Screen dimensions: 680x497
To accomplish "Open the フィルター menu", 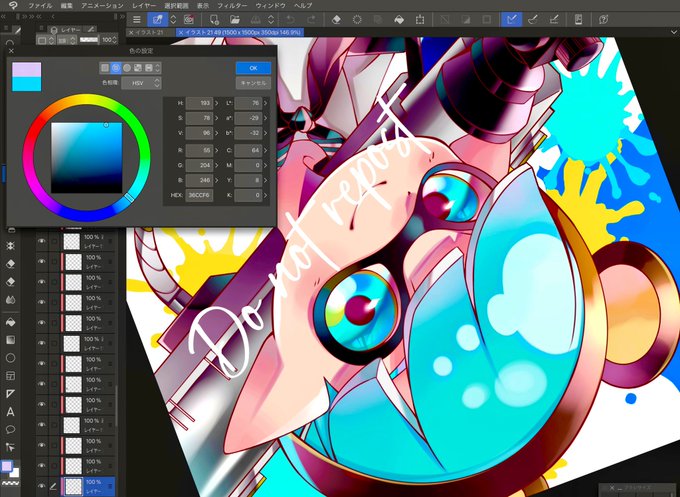I will pyautogui.click(x=232, y=6).
